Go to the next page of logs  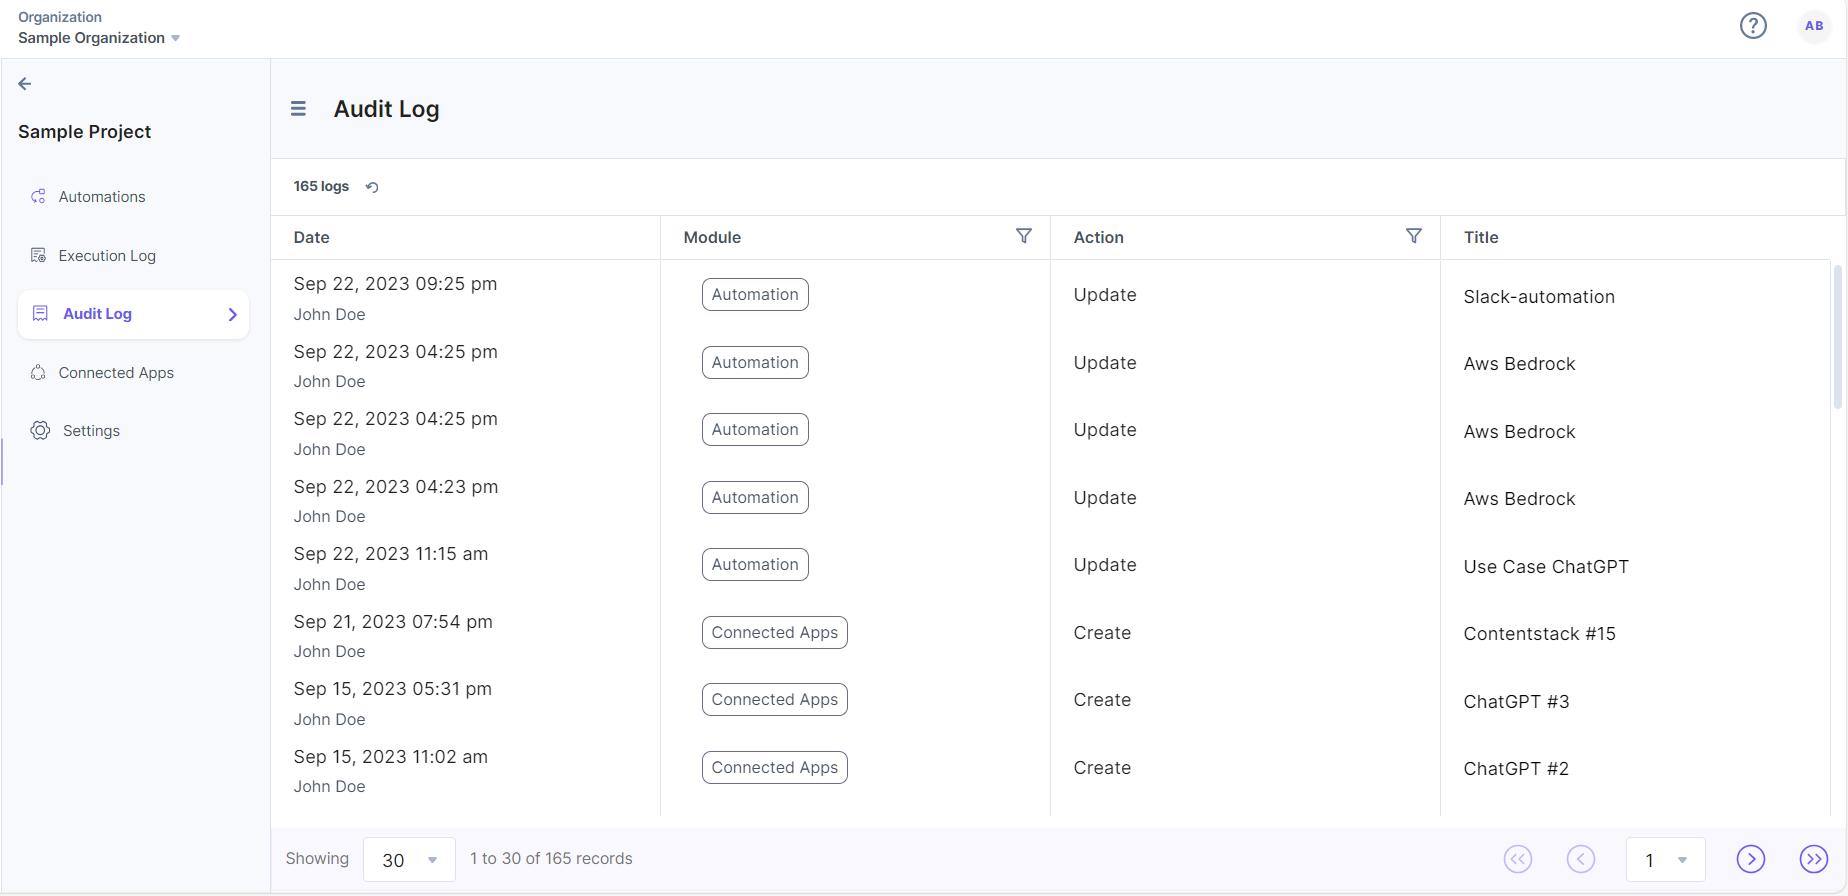1751,859
